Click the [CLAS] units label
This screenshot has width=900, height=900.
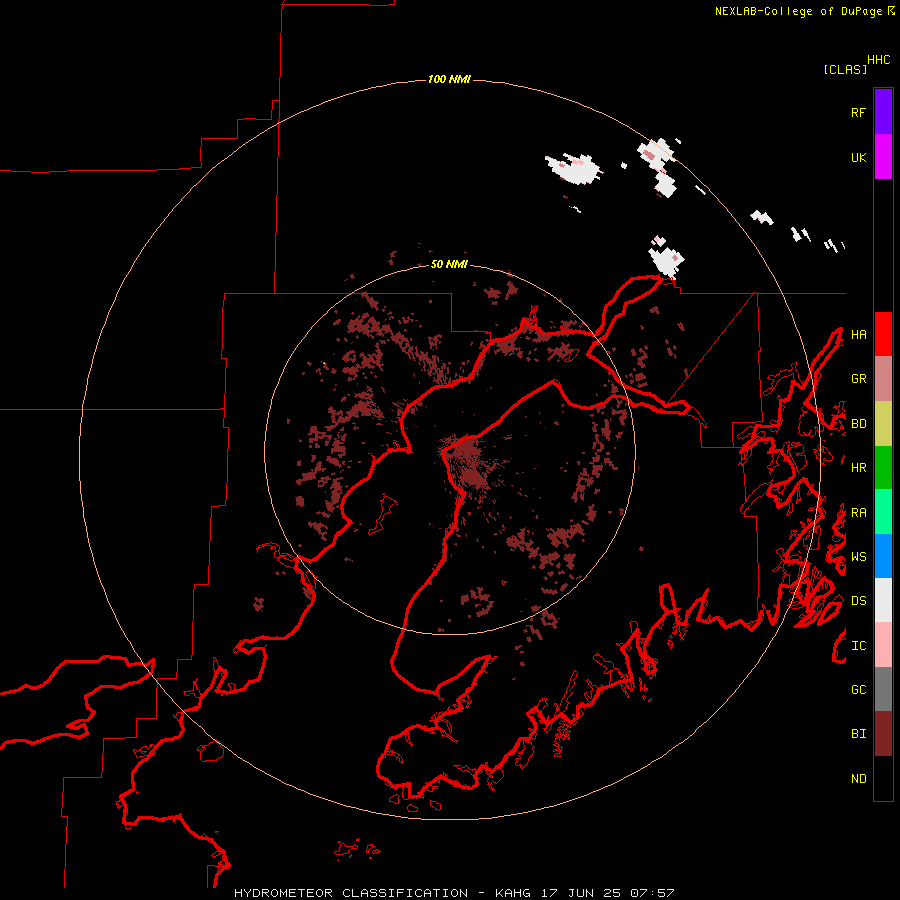(845, 69)
